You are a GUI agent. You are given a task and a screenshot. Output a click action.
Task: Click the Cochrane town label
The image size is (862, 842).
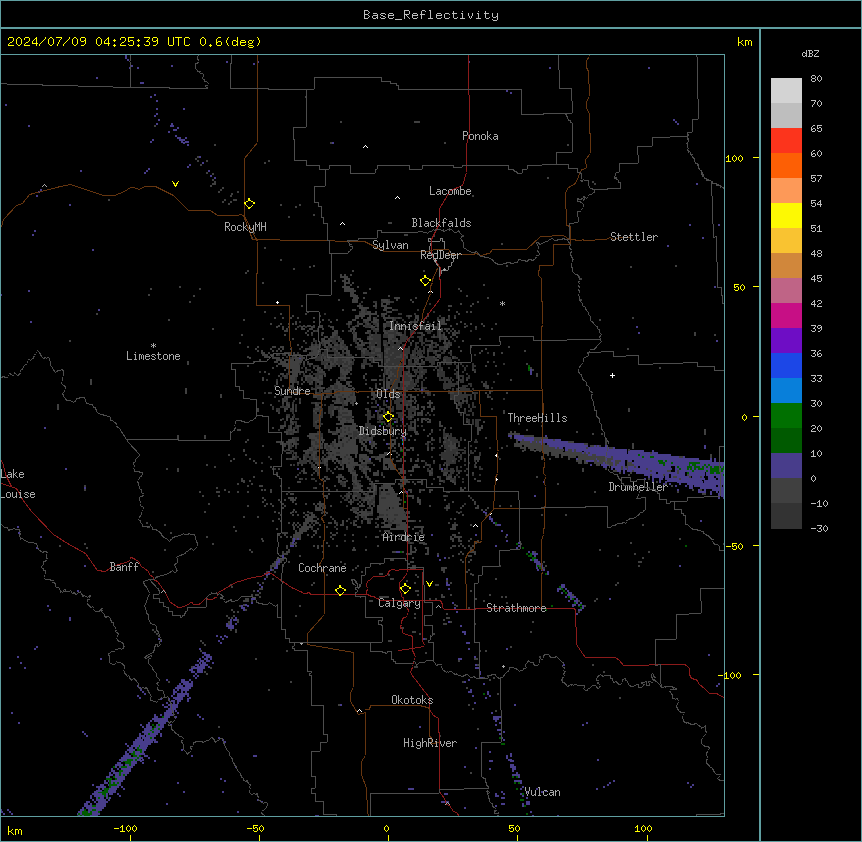tap(322, 568)
